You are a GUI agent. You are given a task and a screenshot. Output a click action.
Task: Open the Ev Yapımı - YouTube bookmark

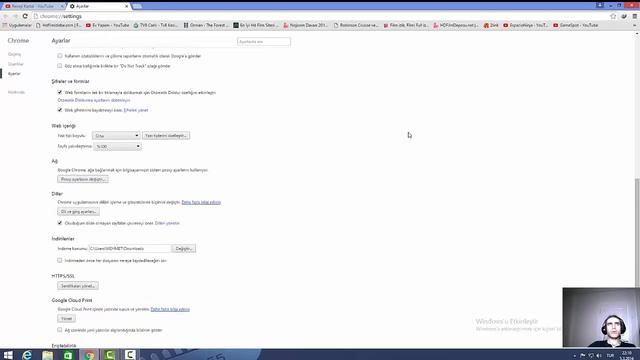tap(107, 25)
